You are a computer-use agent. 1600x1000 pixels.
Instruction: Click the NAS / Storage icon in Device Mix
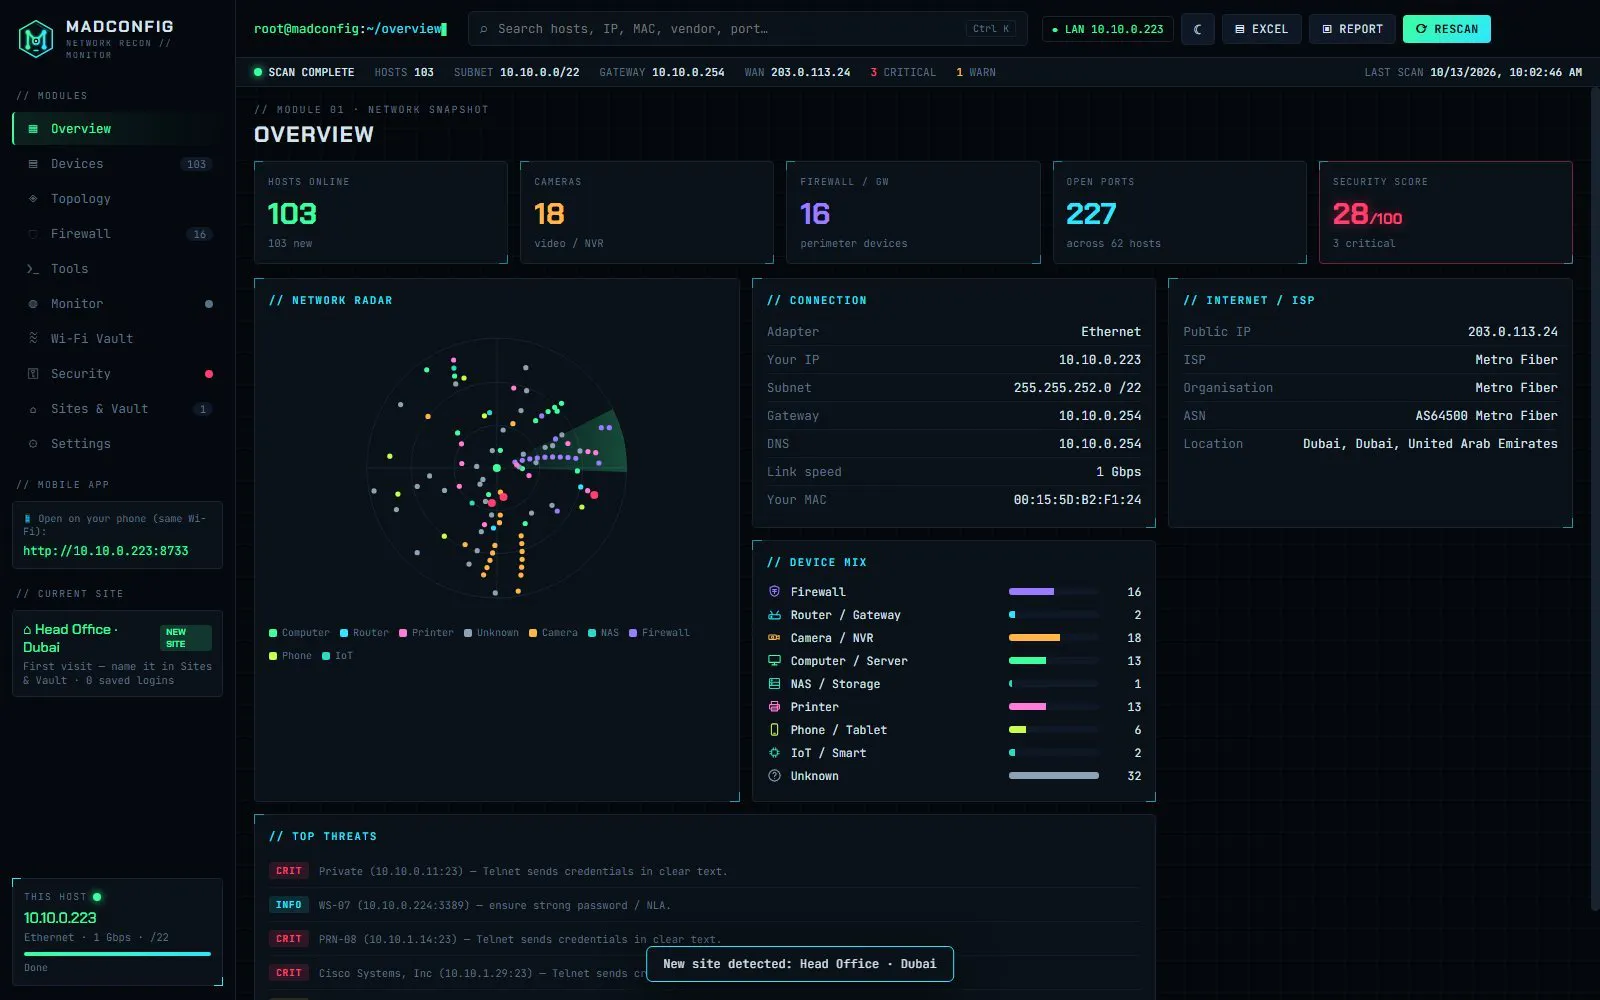click(x=774, y=684)
